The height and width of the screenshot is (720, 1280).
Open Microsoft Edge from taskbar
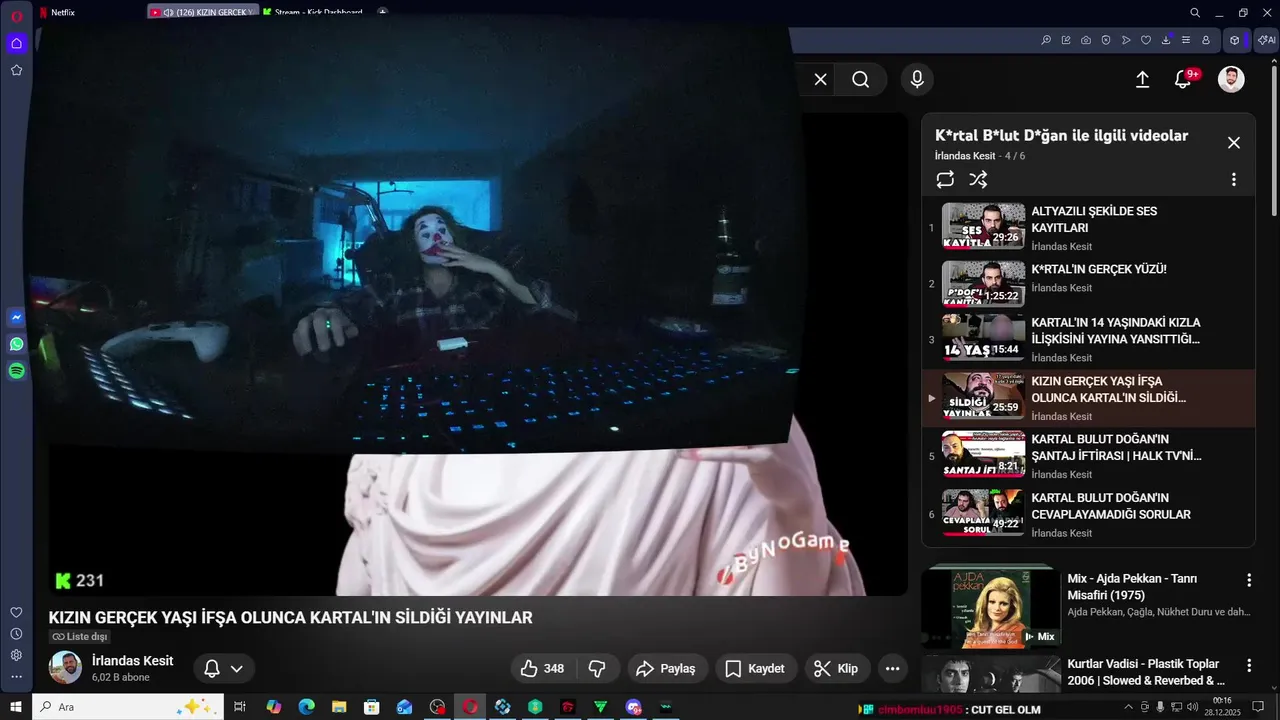click(306, 707)
